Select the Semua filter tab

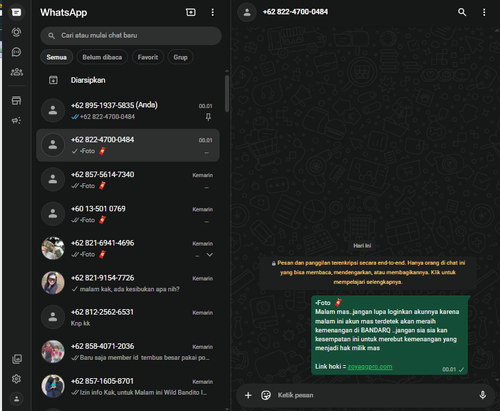point(56,57)
